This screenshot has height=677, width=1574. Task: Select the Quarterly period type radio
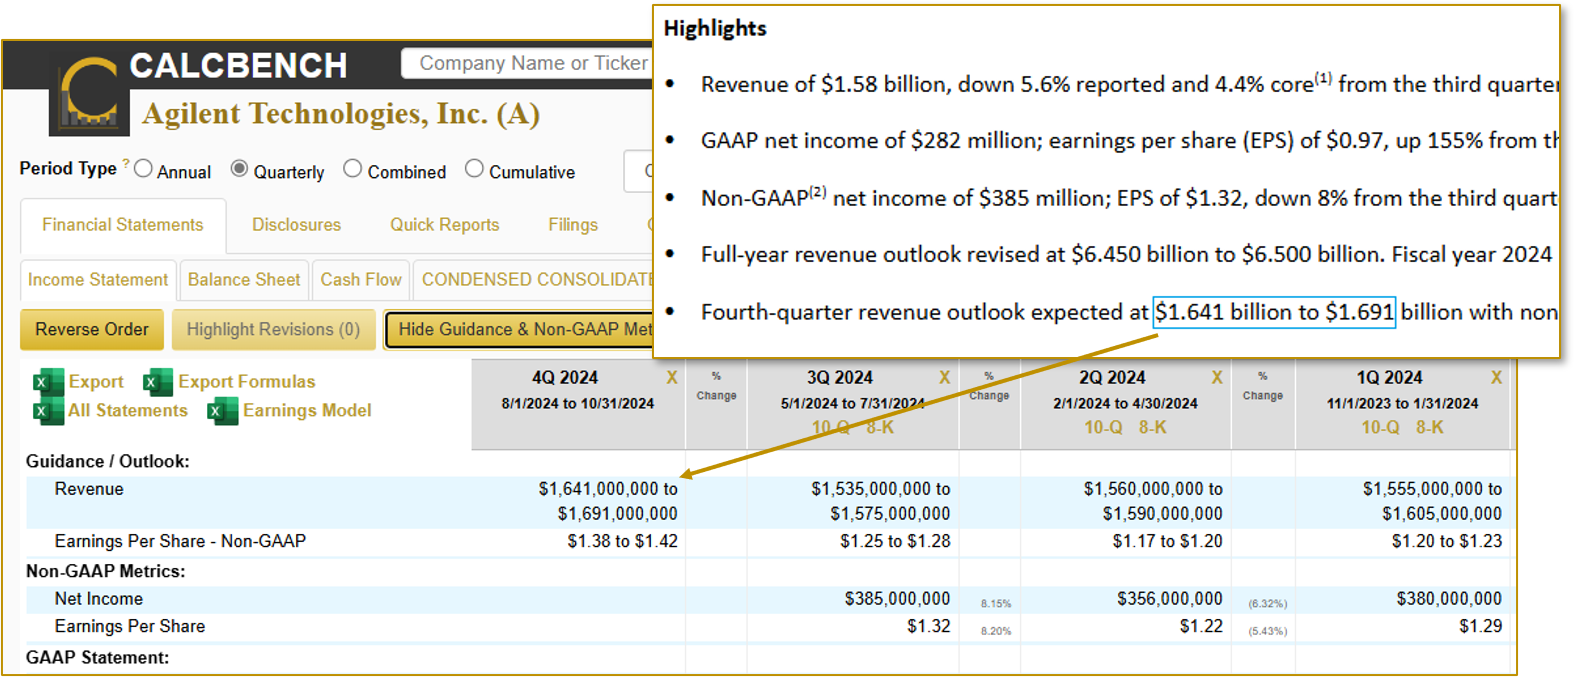239,169
